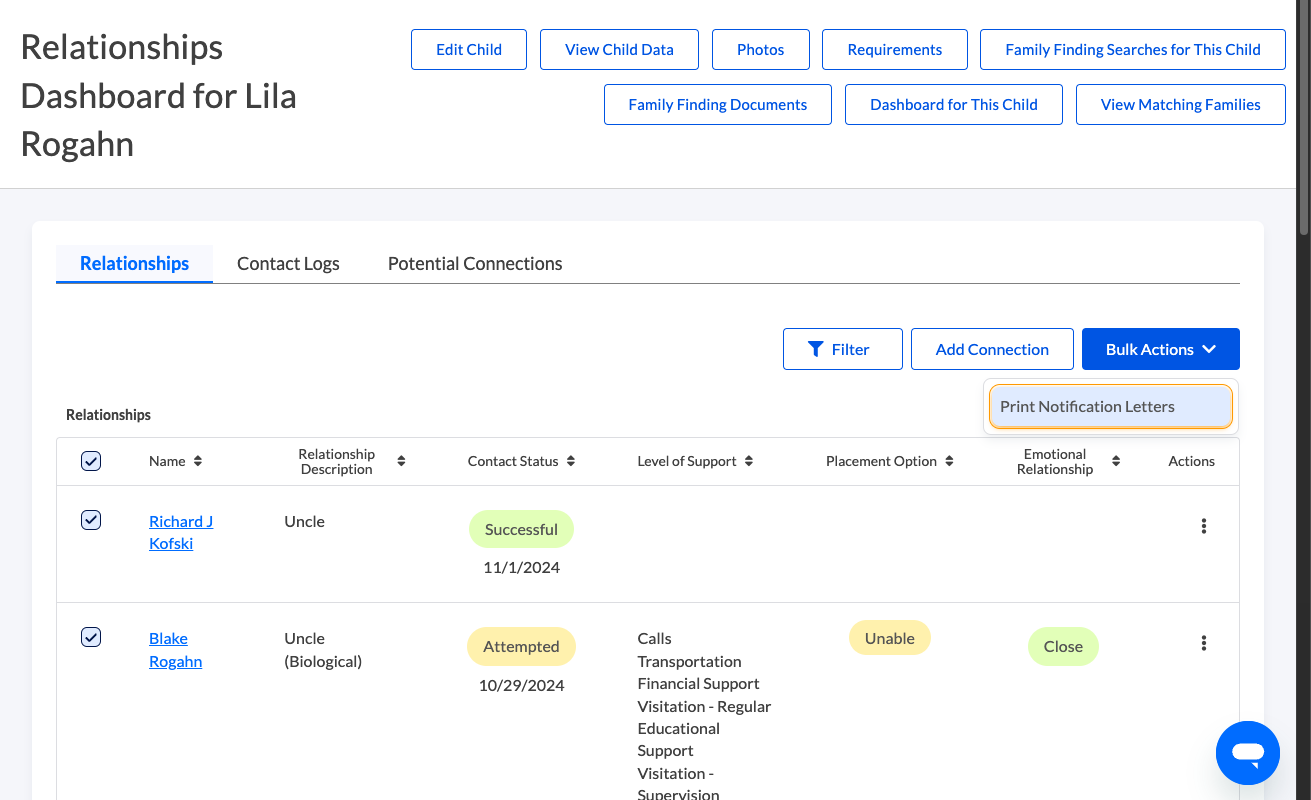Open actions menu for Richard J Kofski

(x=1204, y=526)
